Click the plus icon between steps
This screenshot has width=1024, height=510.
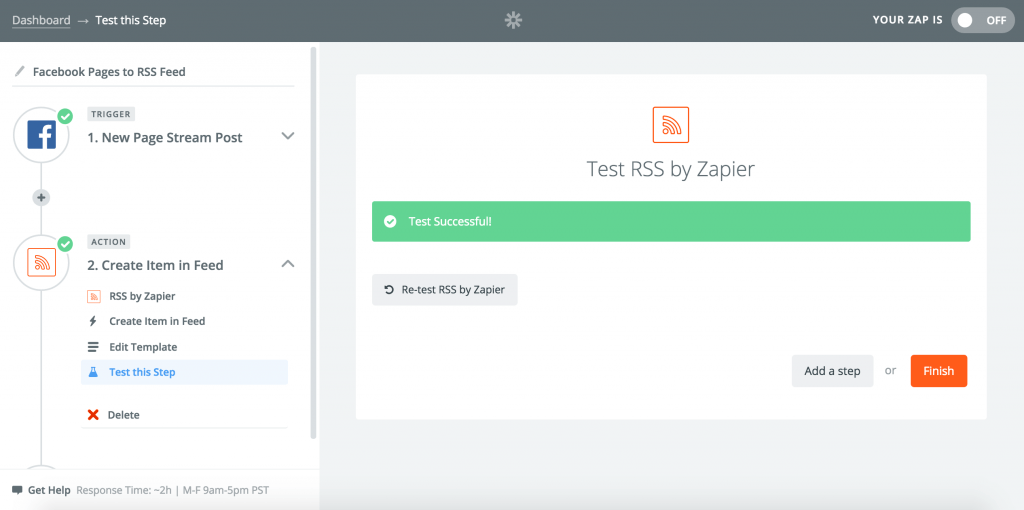point(41,197)
